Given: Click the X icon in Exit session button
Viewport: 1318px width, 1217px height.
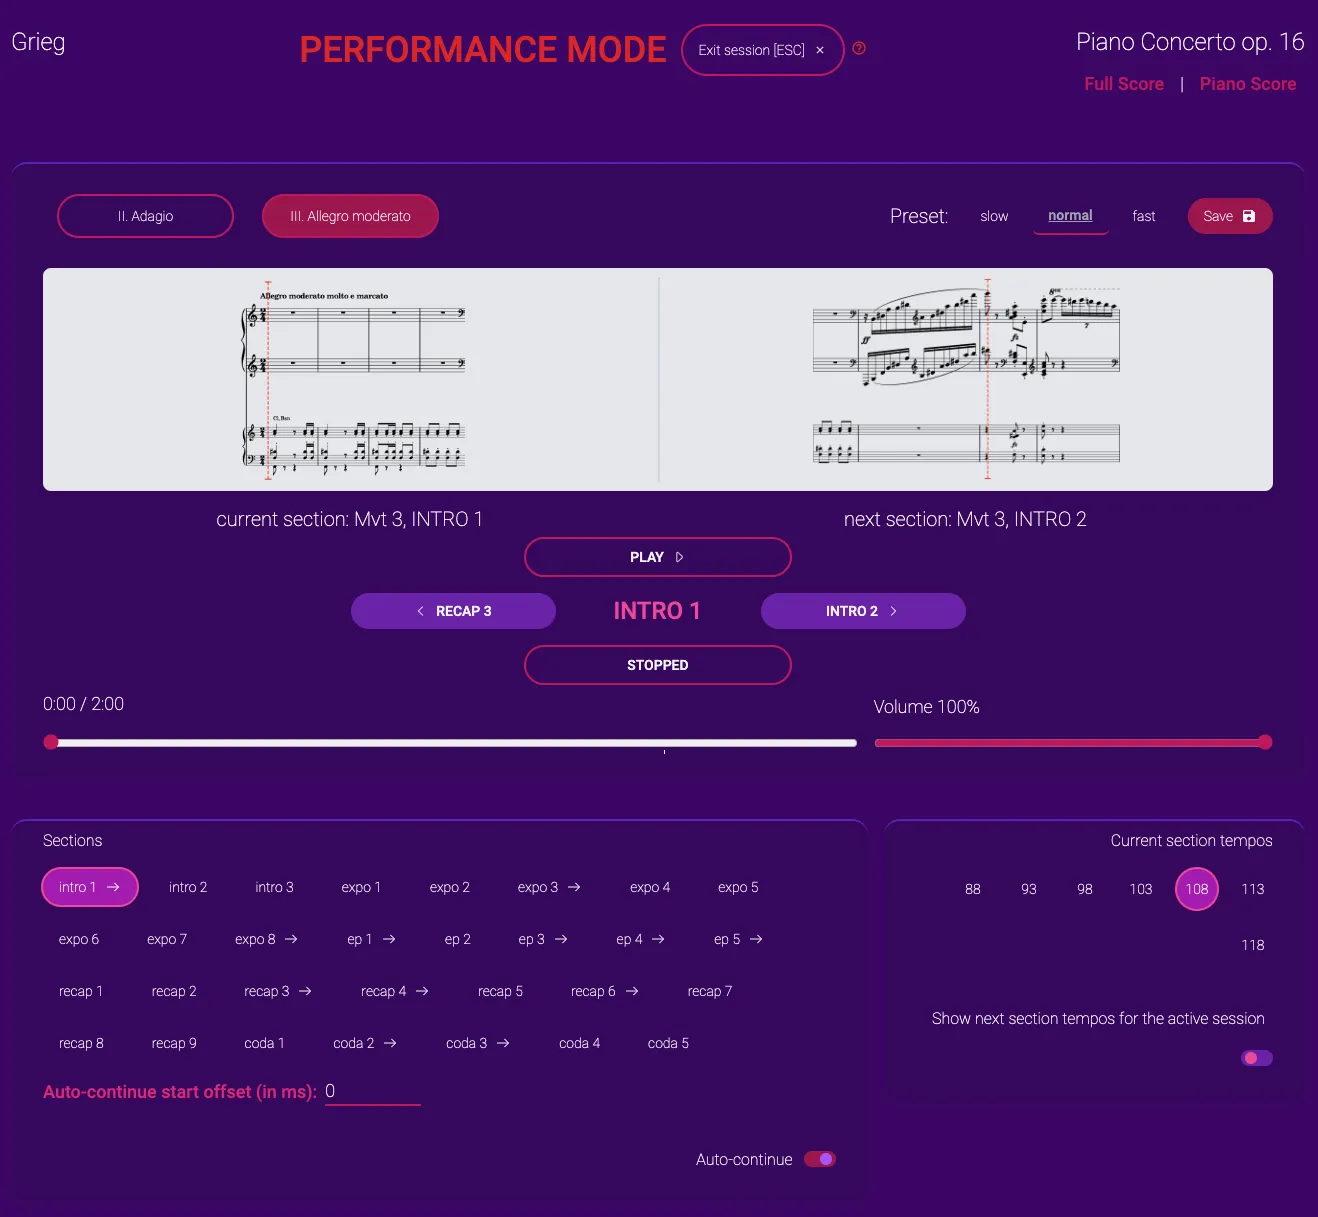Looking at the screenshot, I should tap(820, 50).
